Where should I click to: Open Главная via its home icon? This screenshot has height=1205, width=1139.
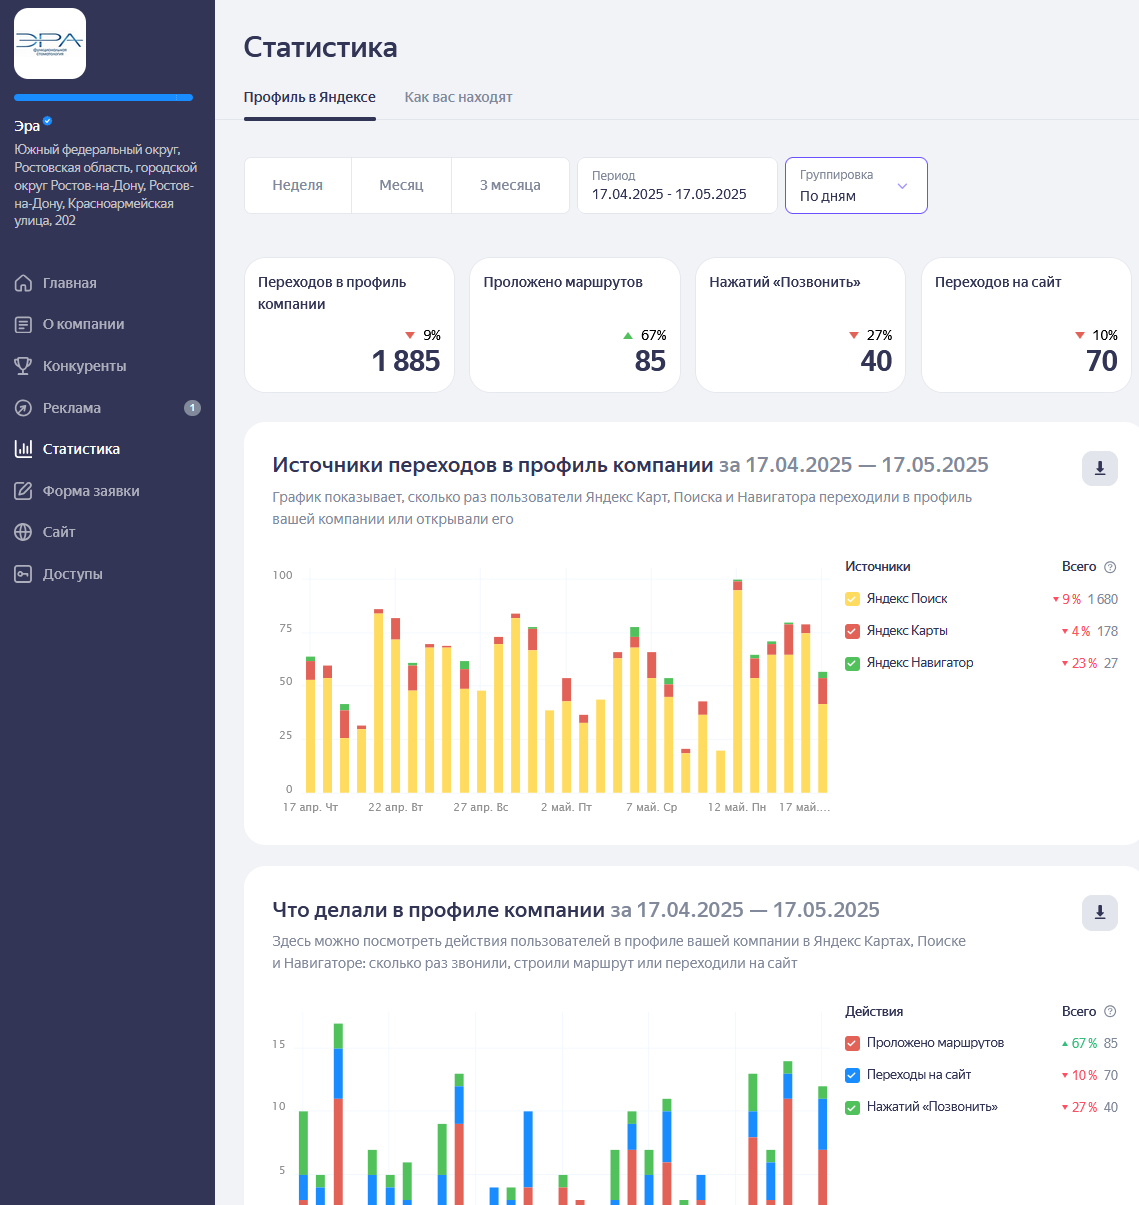click(x=23, y=283)
